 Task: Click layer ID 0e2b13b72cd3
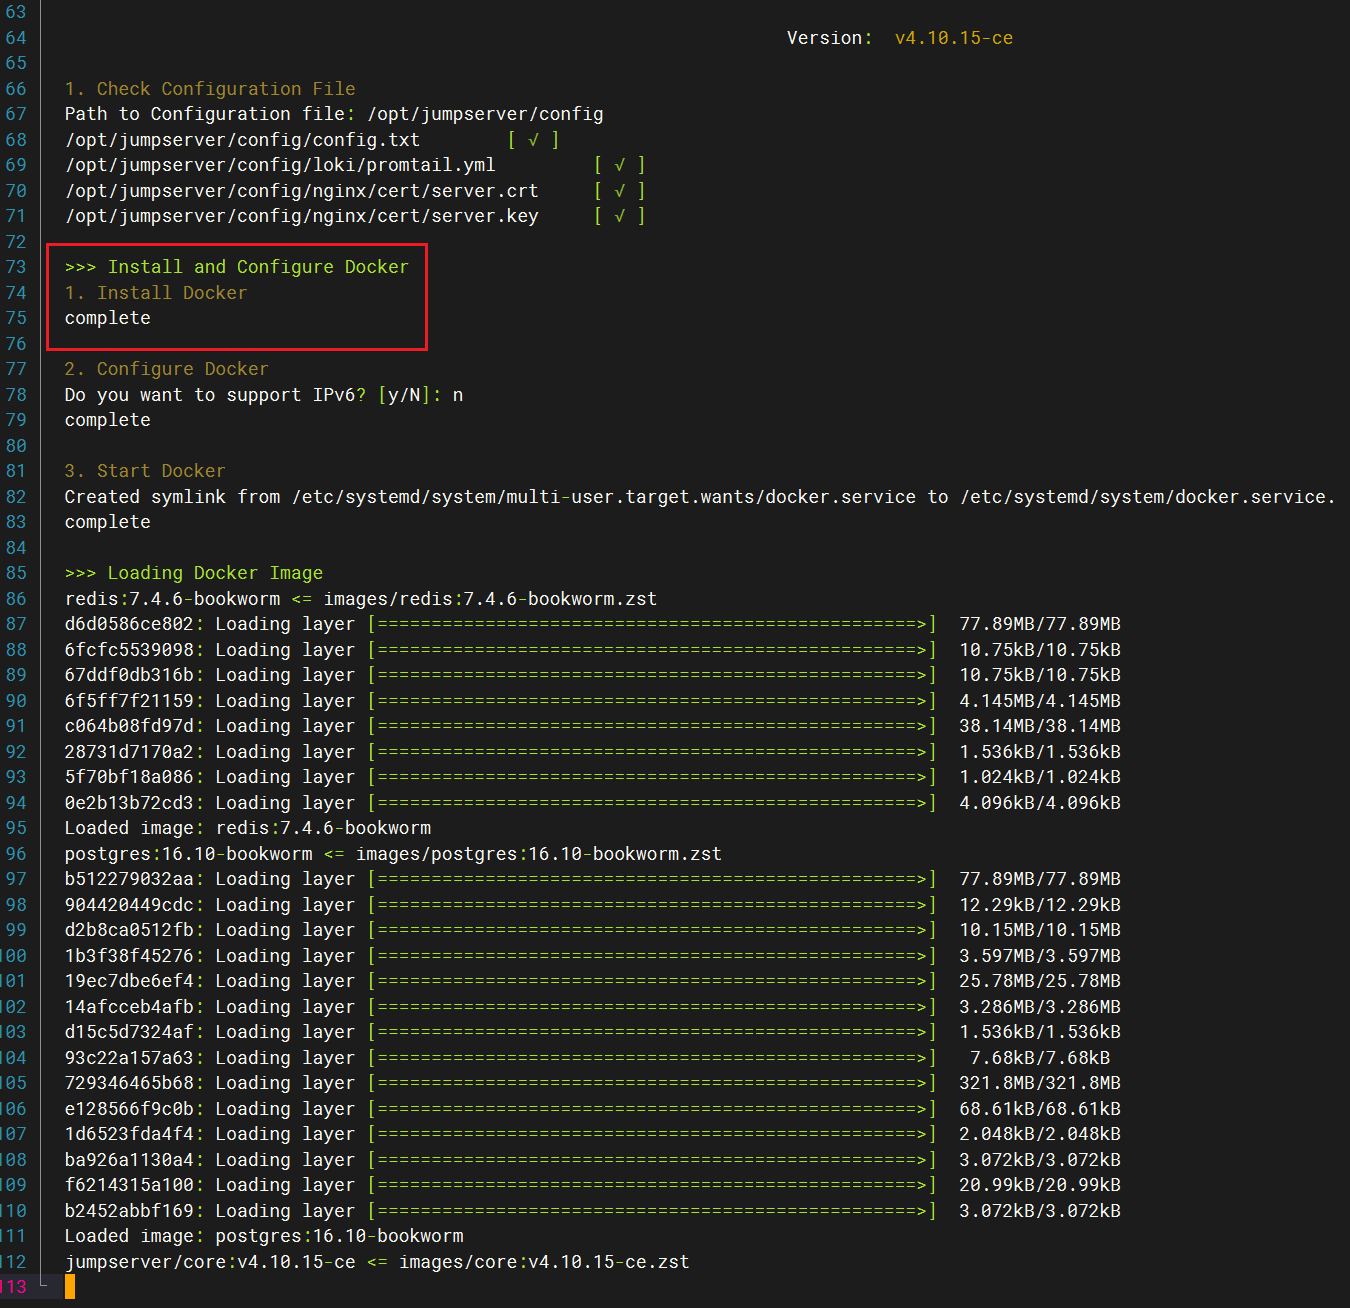coord(129,803)
